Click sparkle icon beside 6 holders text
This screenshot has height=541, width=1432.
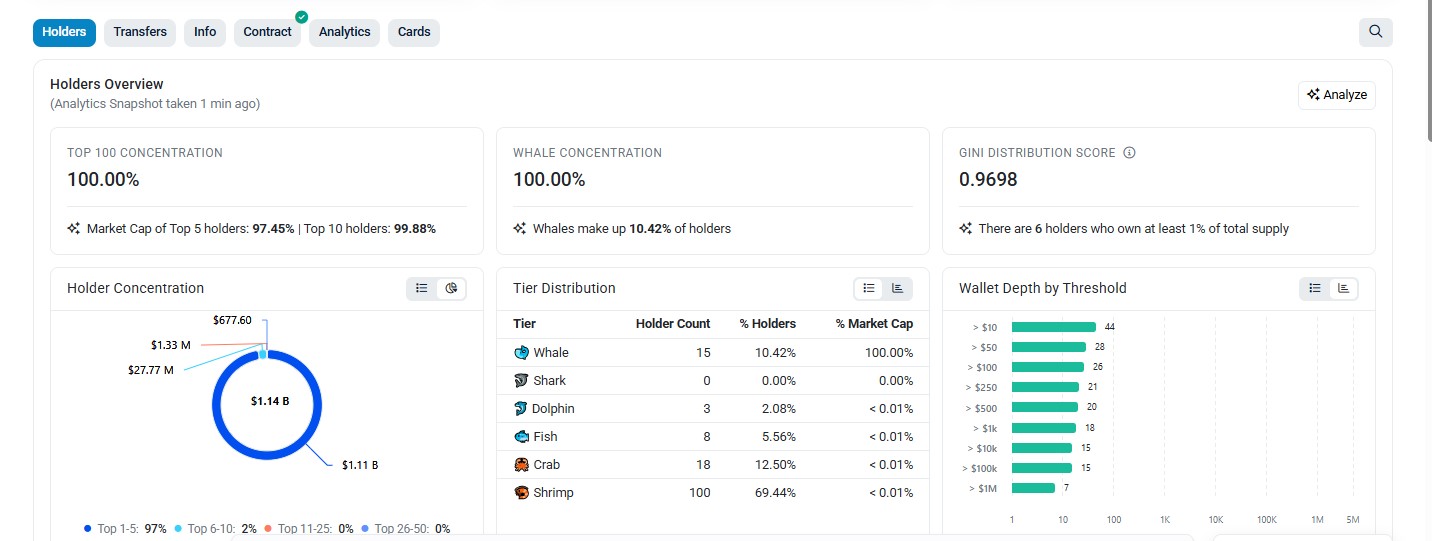click(x=965, y=228)
